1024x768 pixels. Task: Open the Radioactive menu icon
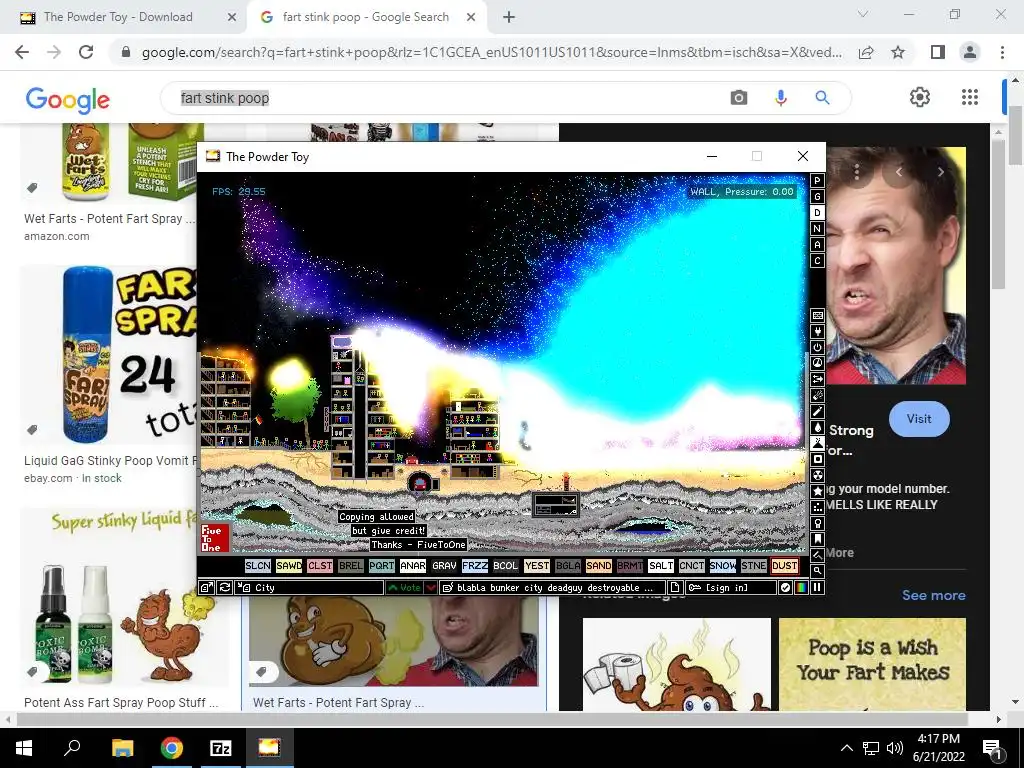click(817, 475)
